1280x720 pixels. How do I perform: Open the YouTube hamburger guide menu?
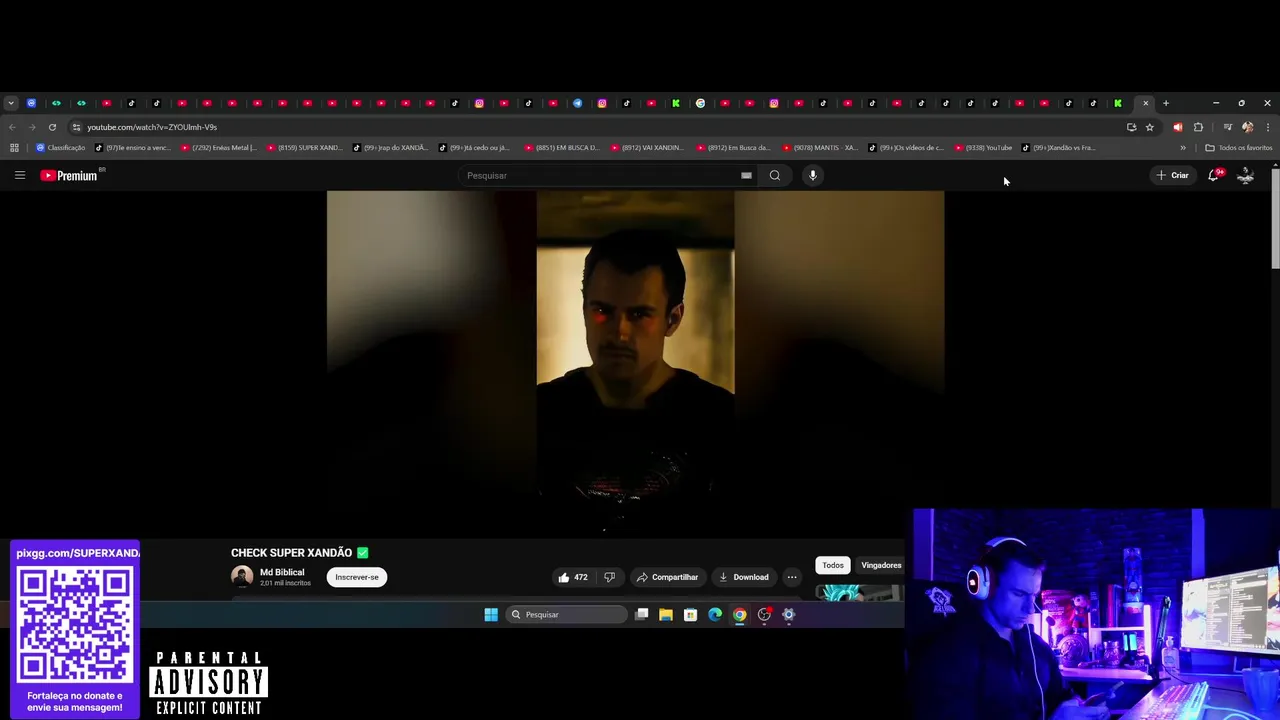pyautogui.click(x=19, y=175)
